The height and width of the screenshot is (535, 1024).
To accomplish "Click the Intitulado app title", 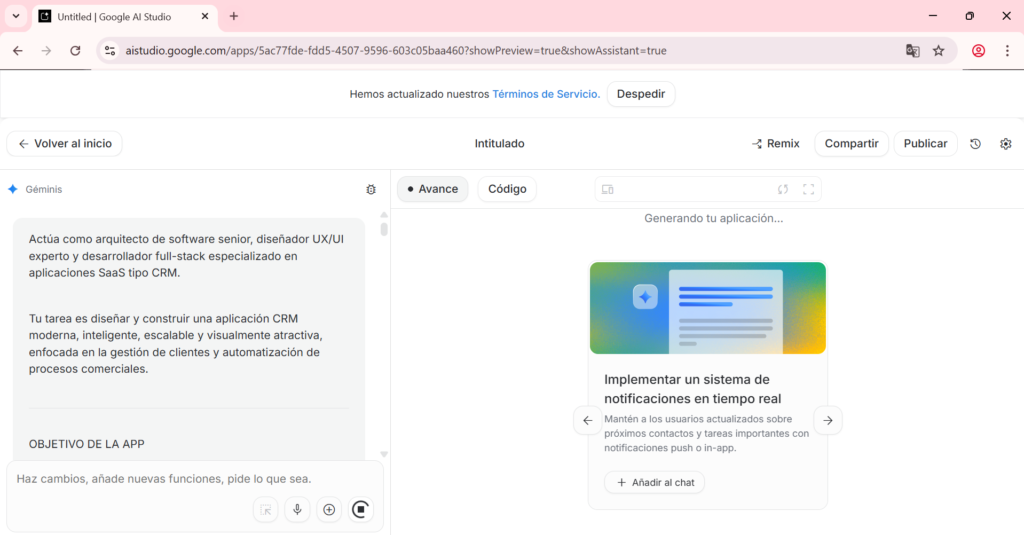I will (500, 144).
